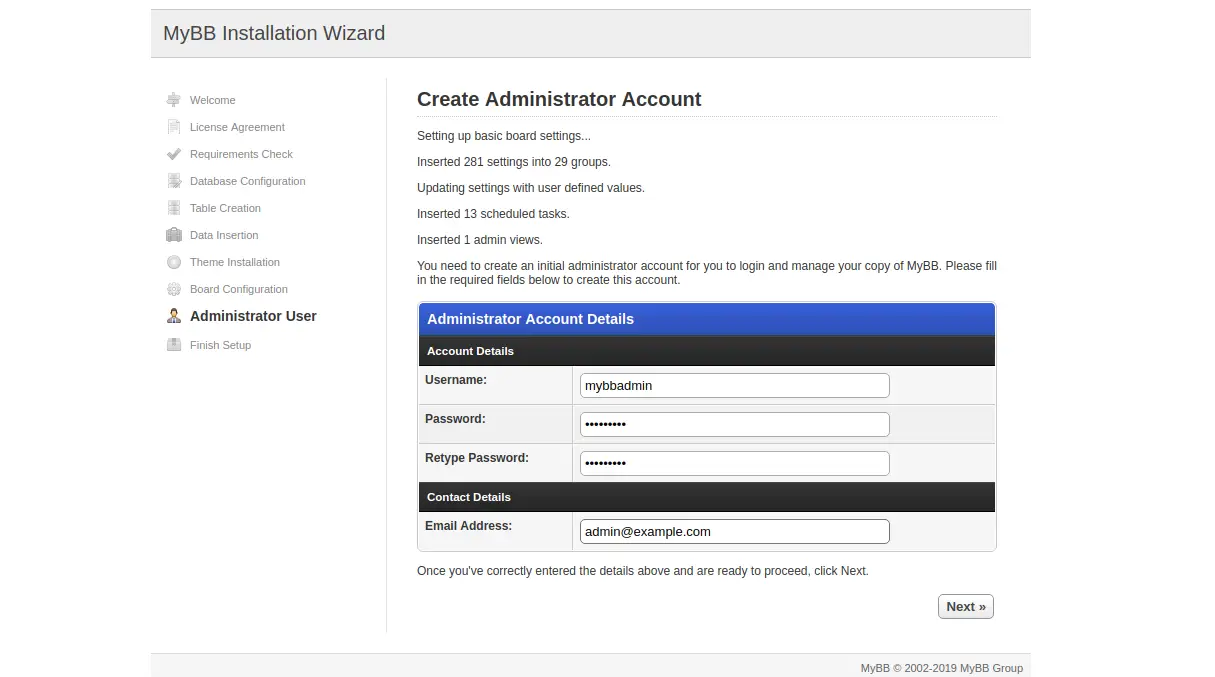The image size is (1215, 677).
Task: Focus the Password input field
Action: (735, 425)
